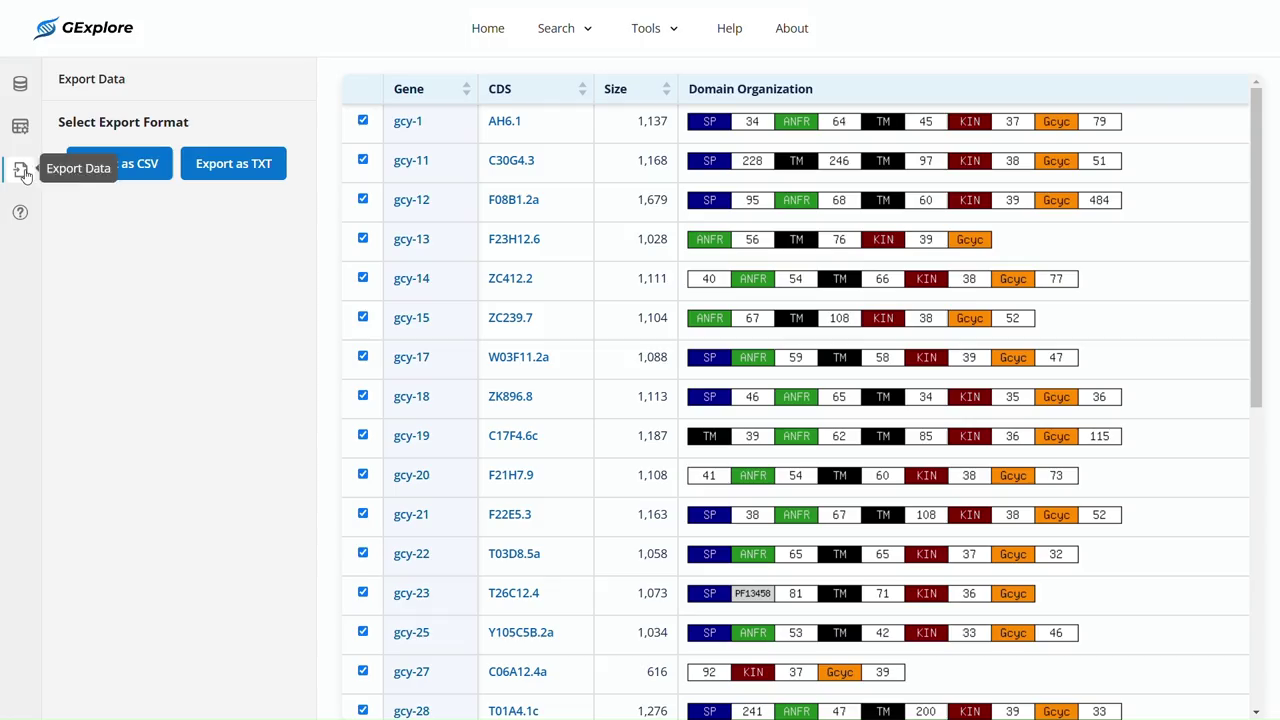
Task: Open the Y105C5B.2a CDS link
Action: 521,632
